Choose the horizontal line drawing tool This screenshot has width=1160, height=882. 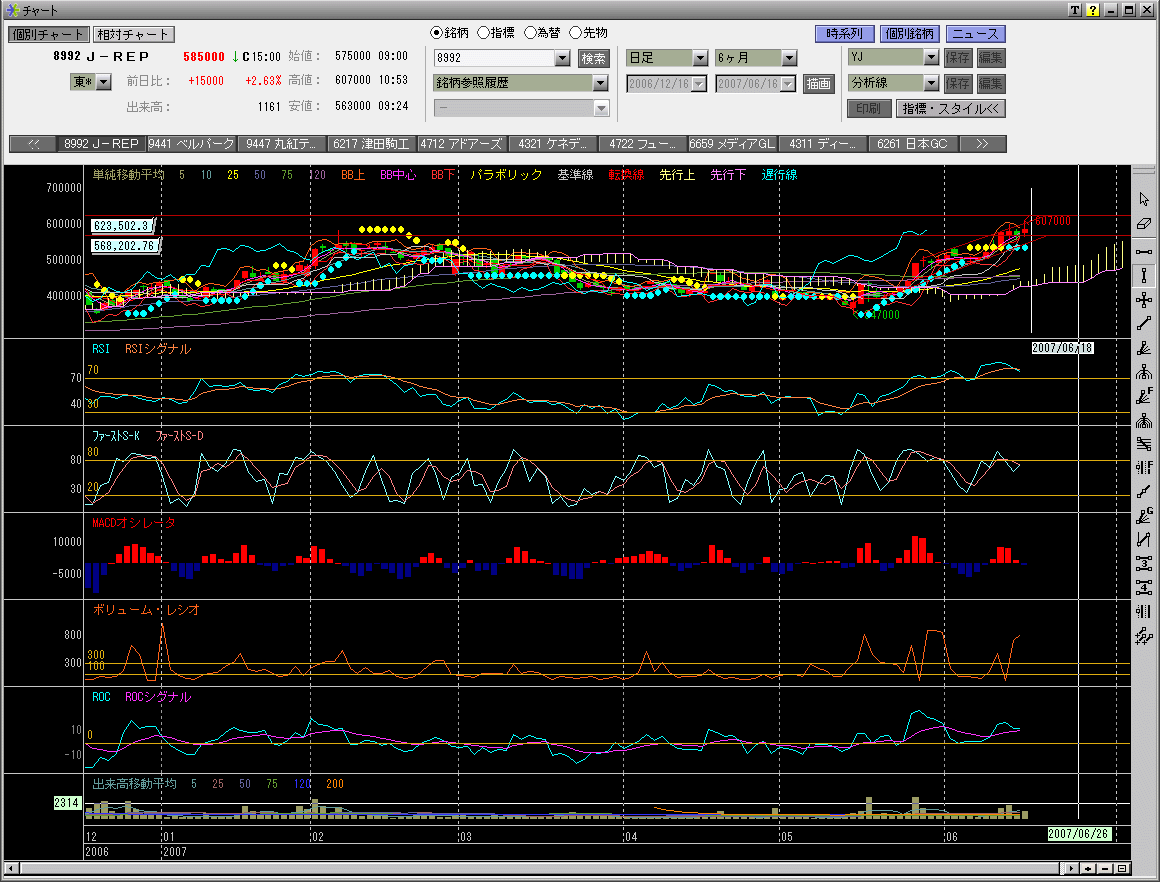tap(1144, 251)
